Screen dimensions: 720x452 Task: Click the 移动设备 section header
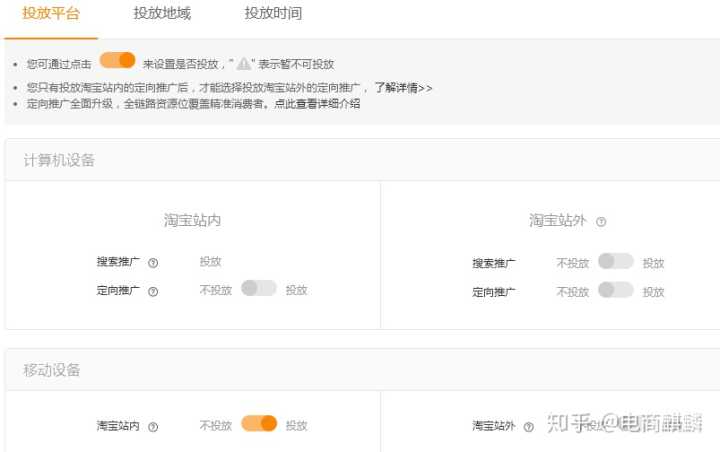52,370
